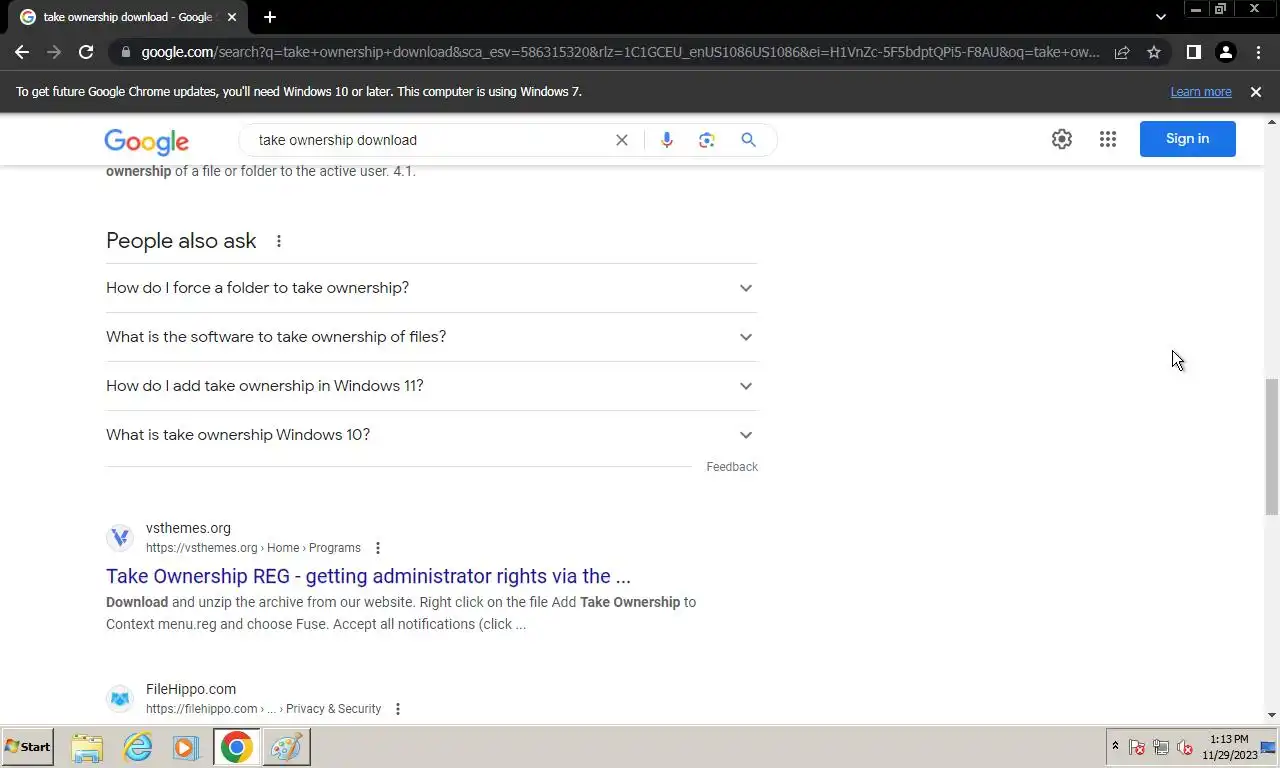Start voice search with microphone icon

pos(667,140)
